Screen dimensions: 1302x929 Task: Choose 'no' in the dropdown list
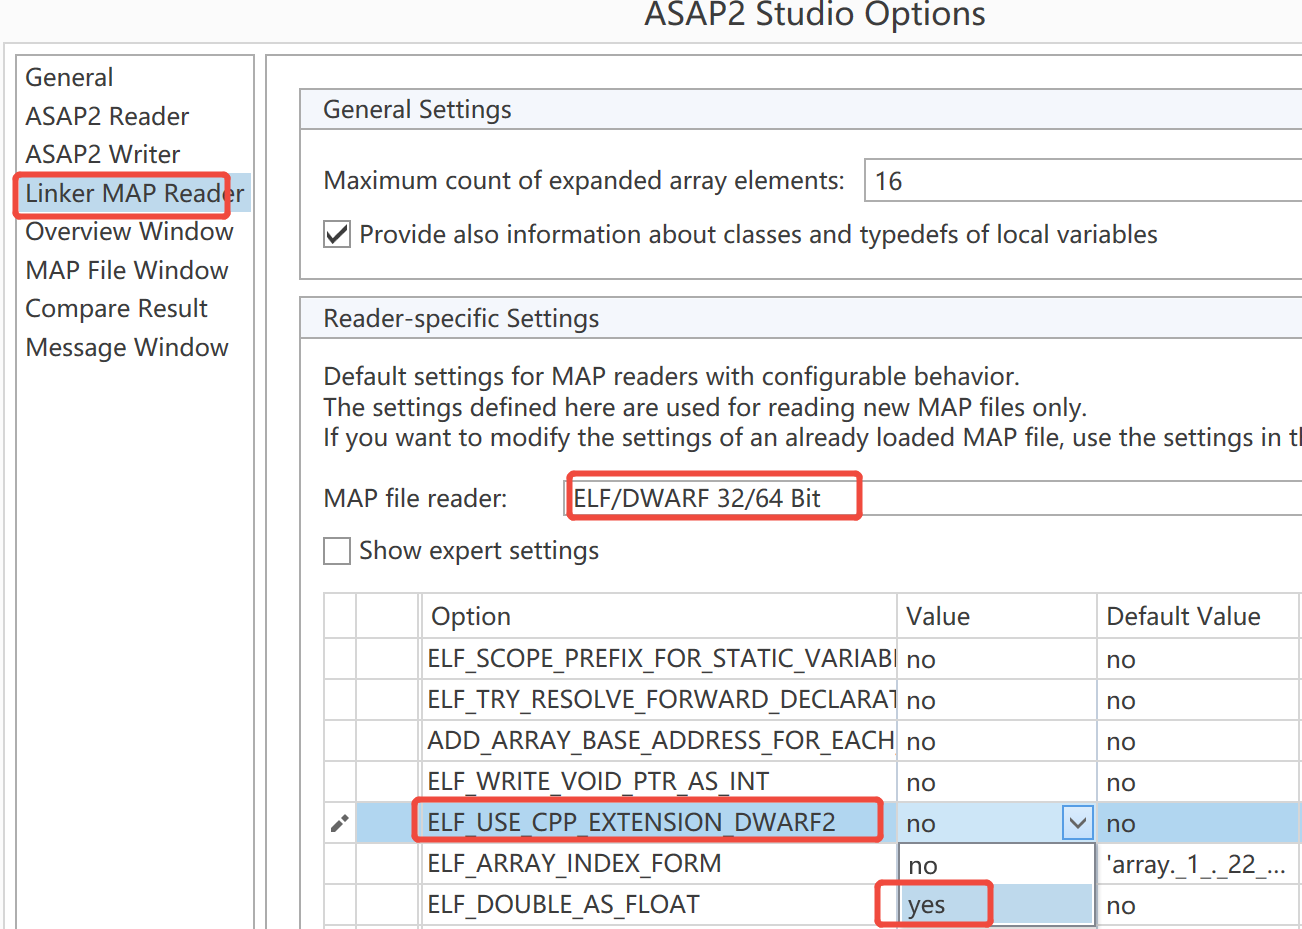923,865
